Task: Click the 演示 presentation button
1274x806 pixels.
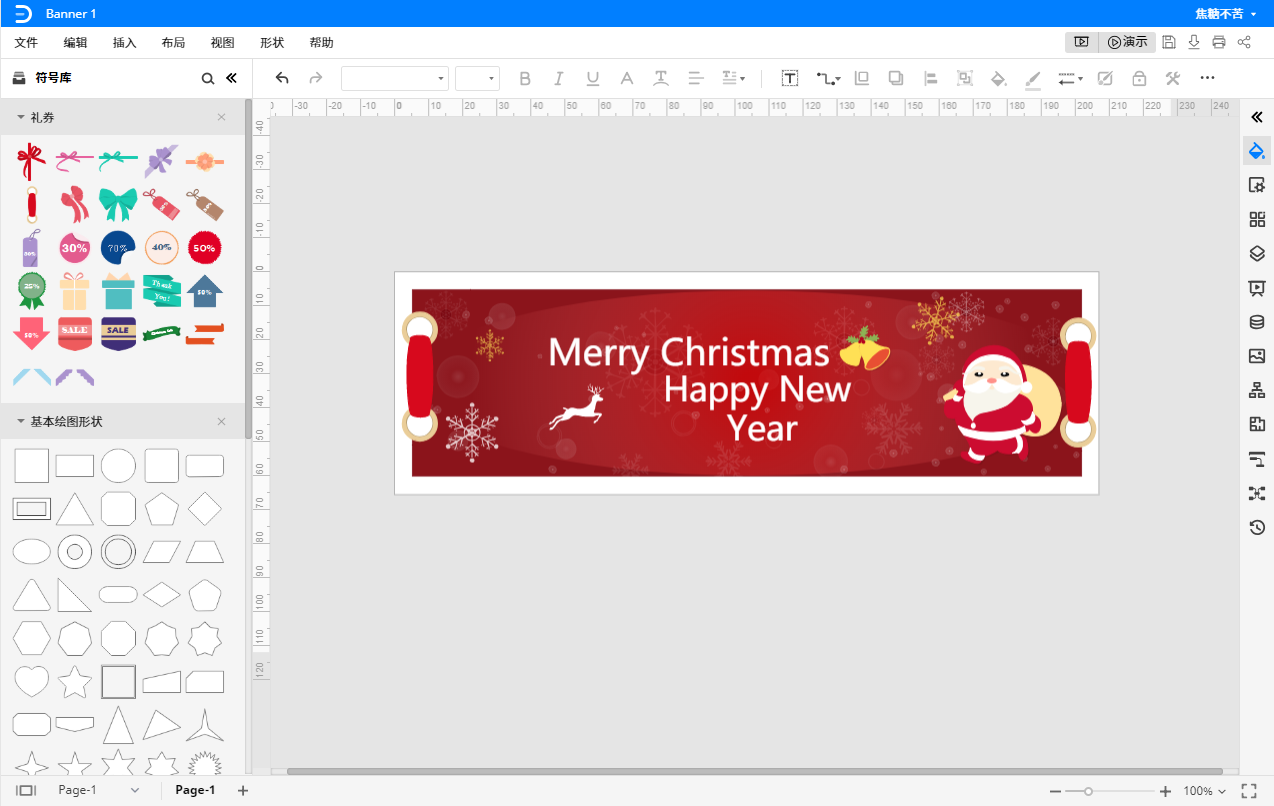Action: tap(1128, 42)
